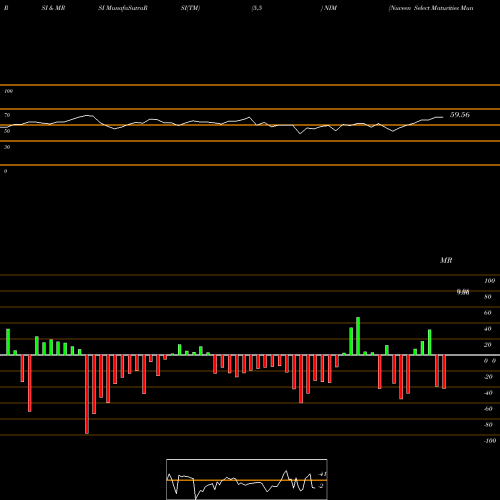Click the RSI axis label 70
The image size is (500, 500).
(x=7, y=115)
